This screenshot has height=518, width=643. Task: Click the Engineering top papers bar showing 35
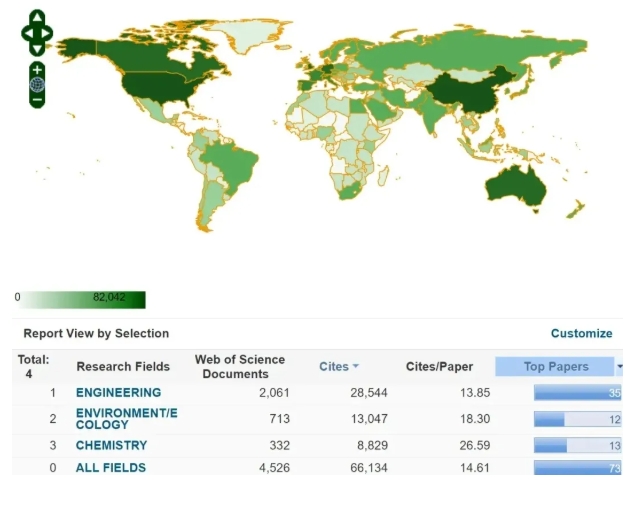(577, 393)
